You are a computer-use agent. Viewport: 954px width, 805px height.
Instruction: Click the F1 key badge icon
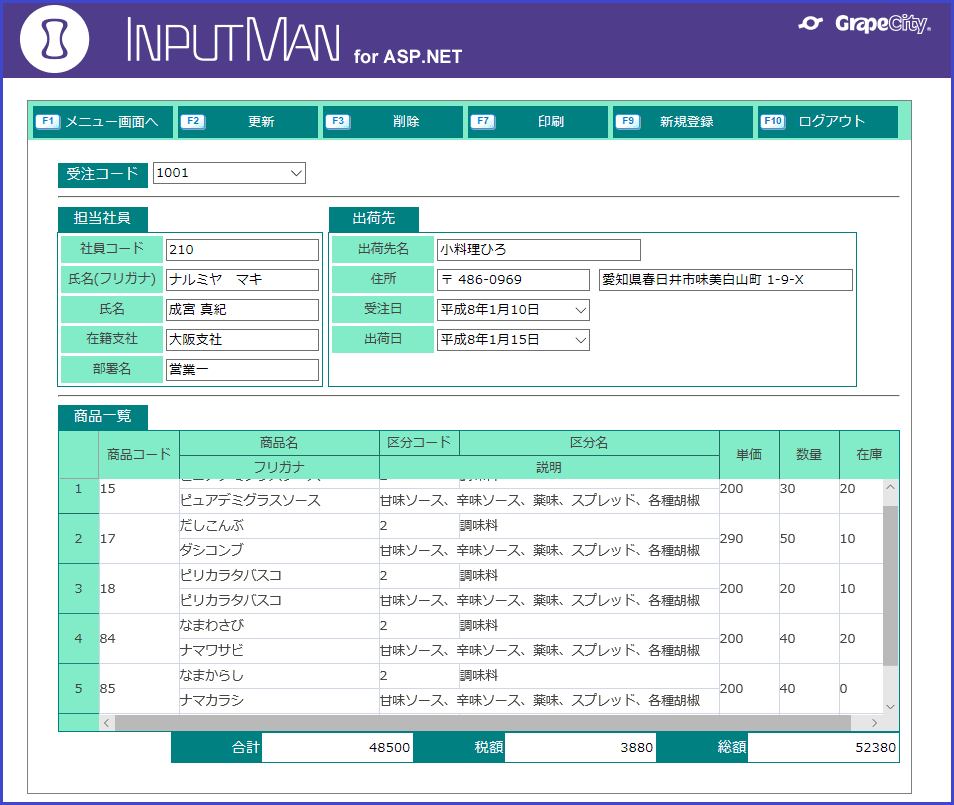click(47, 121)
